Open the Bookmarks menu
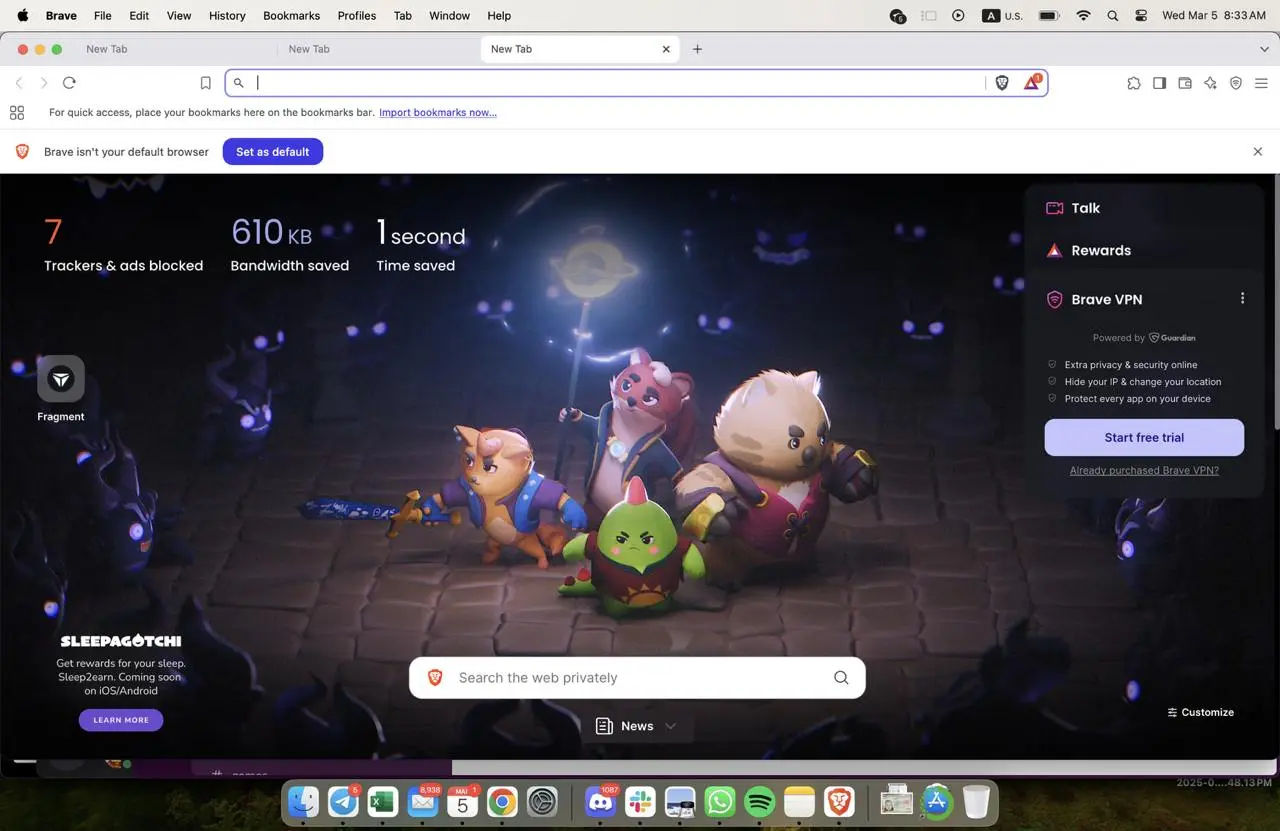This screenshot has width=1280, height=831. 291,16
